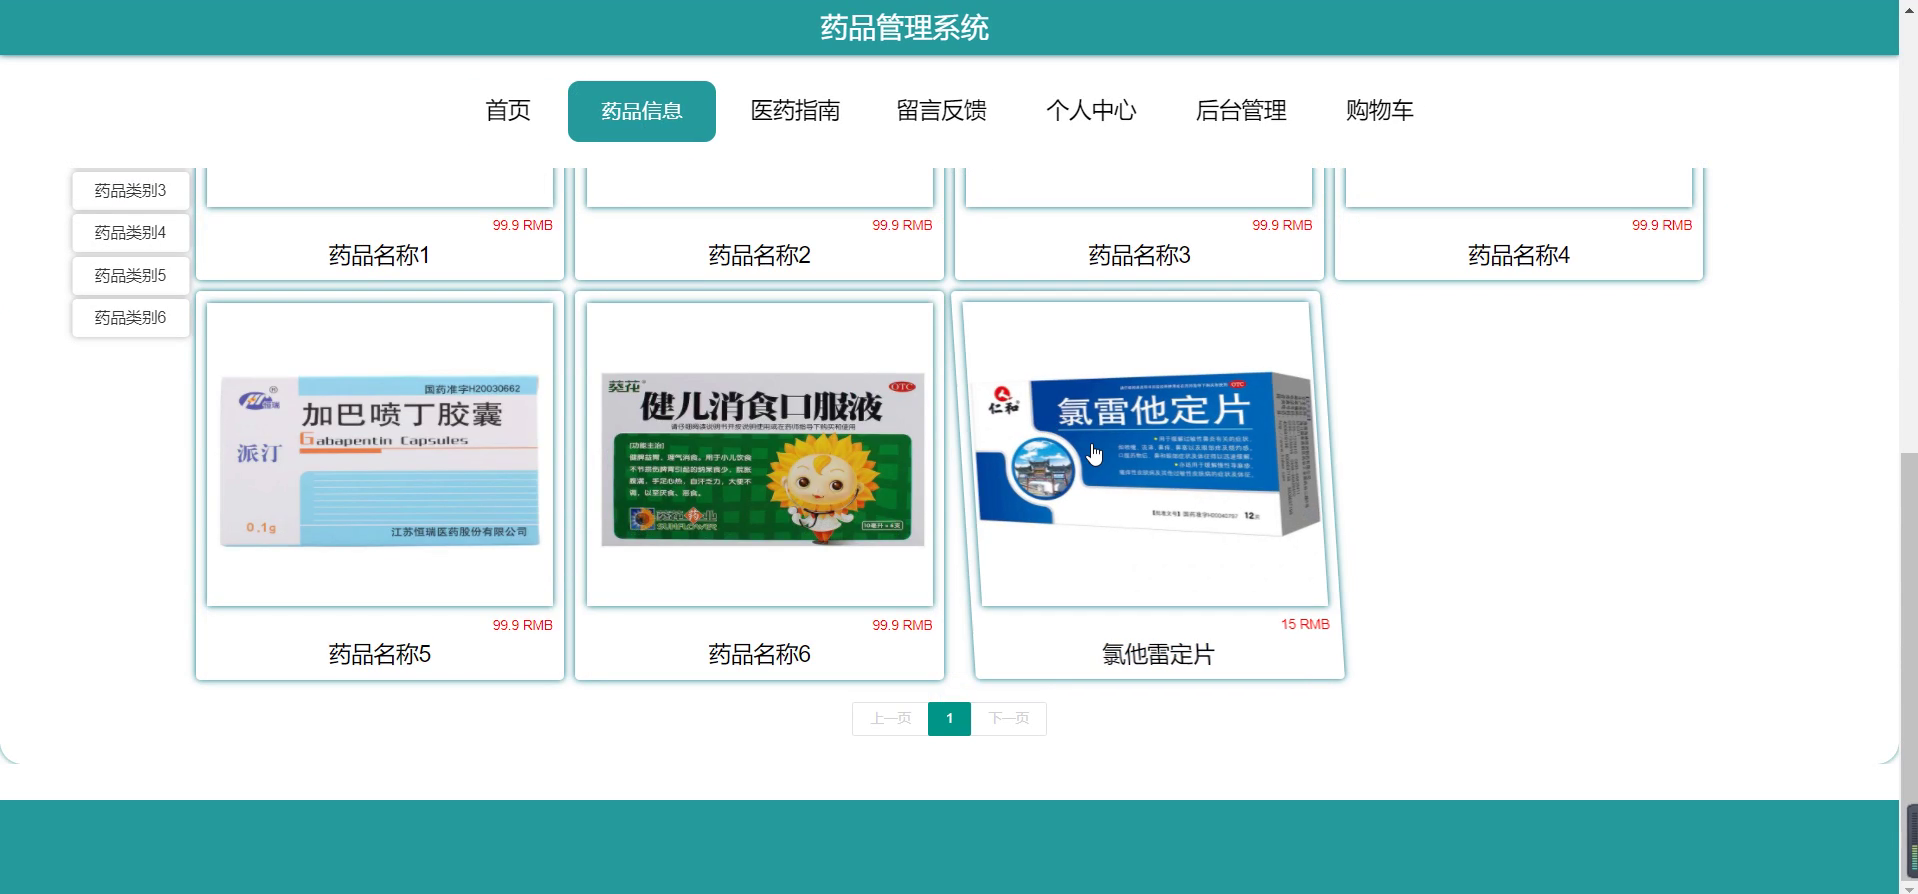Click the 药品管理系统 header title

coord(904,28)
